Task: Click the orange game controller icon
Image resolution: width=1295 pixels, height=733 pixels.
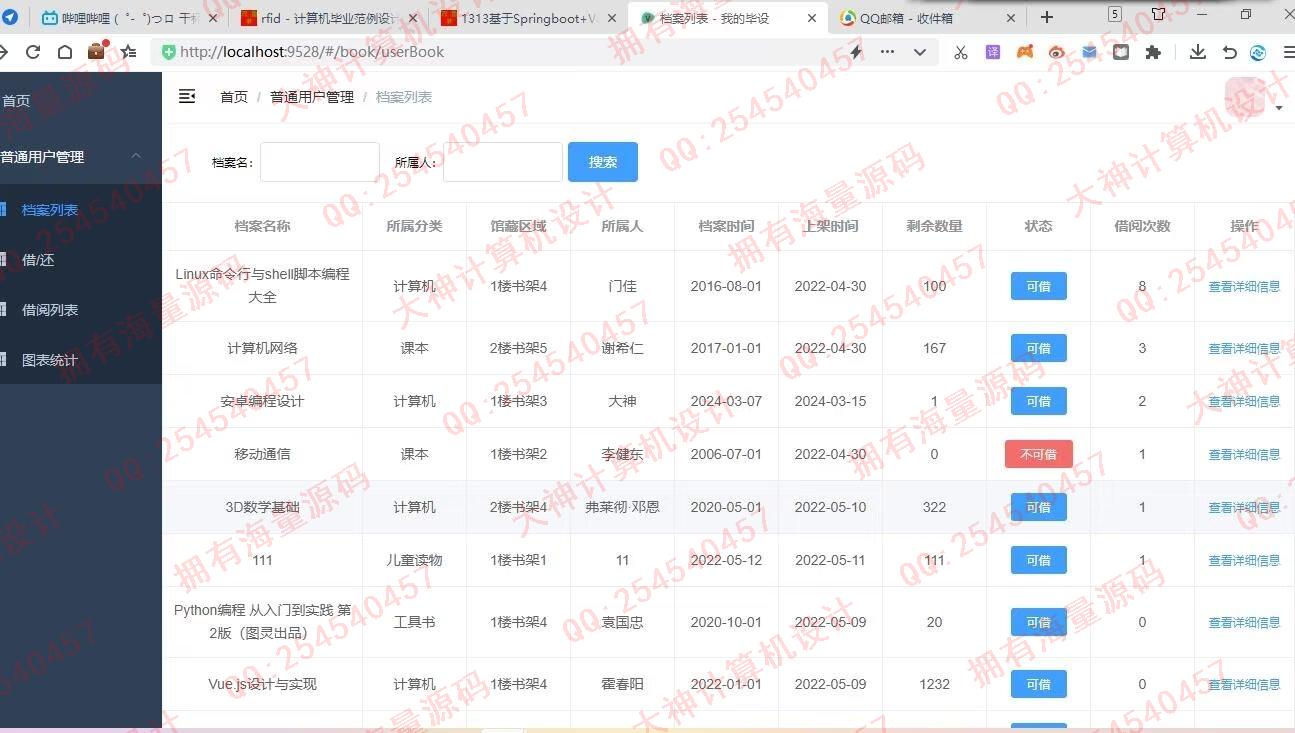Action: tap(1025, 52)
